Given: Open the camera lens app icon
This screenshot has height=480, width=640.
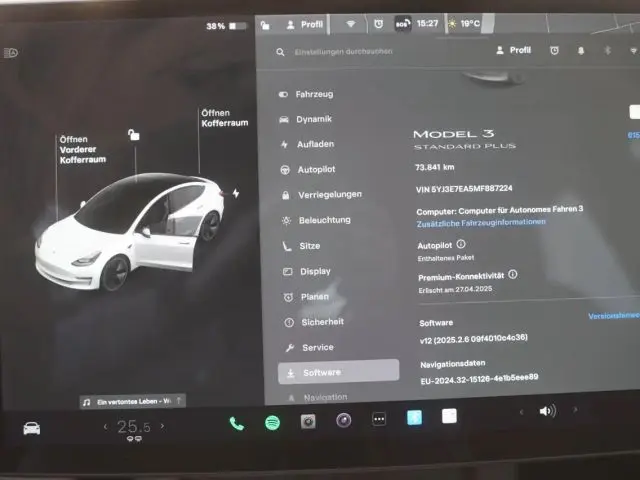Looking at the screenshot, I should (x=344, y=420).
